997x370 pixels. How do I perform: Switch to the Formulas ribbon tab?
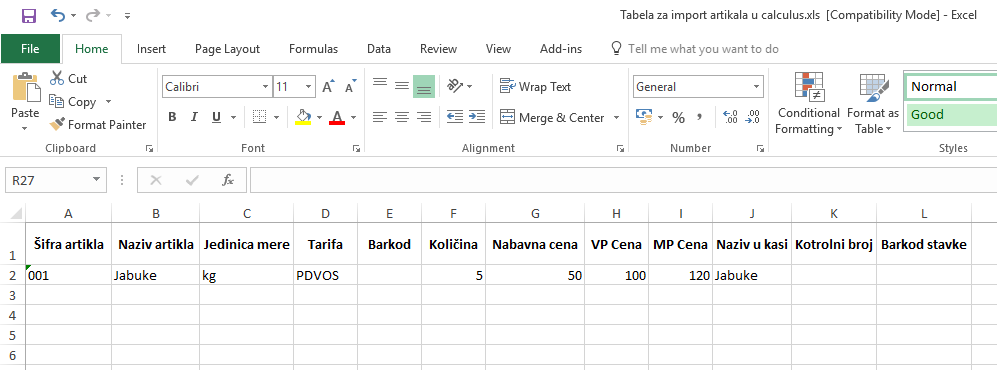(x=313, y=49)
